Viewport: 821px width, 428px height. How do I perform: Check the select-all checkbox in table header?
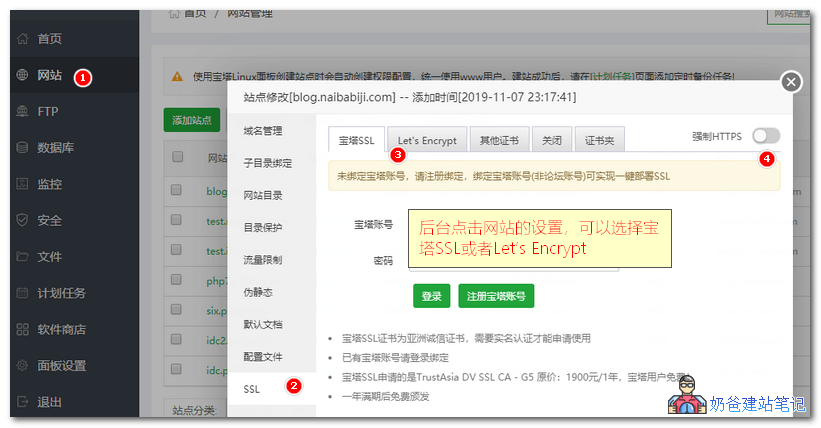178,157
